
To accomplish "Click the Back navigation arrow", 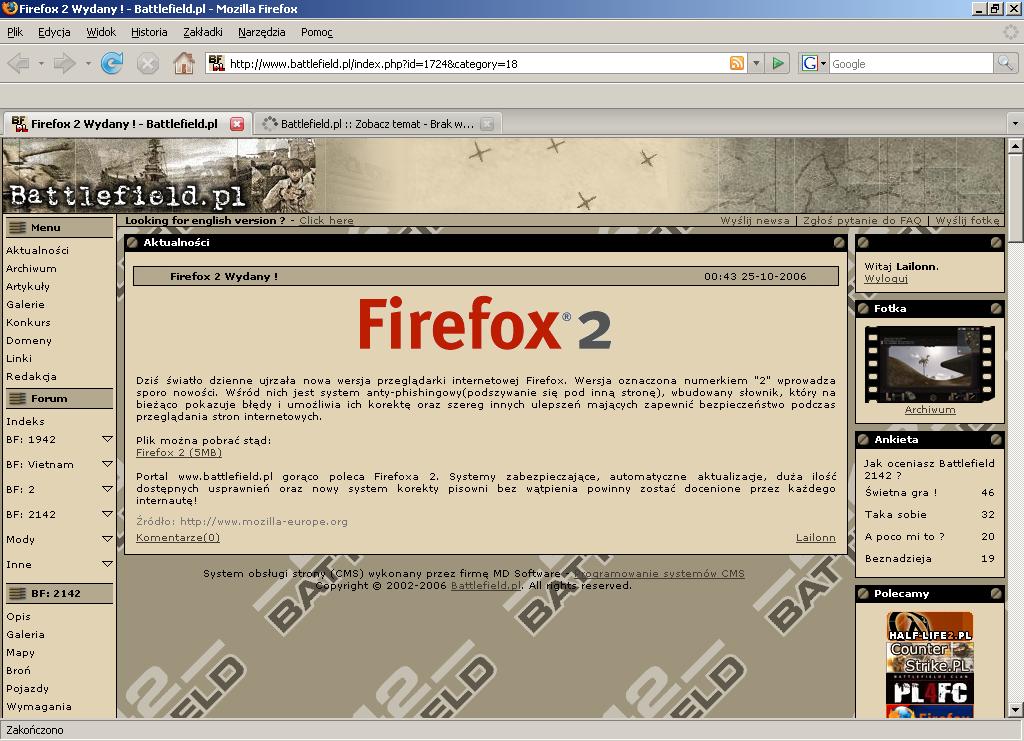I will click(18, 64).
